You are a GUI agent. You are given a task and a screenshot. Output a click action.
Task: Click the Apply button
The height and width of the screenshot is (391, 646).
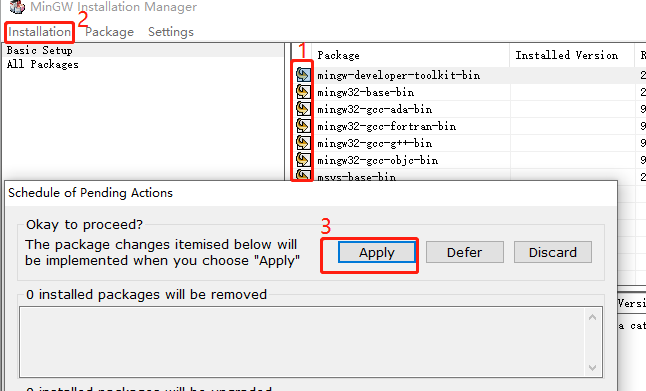pos(377,252)
